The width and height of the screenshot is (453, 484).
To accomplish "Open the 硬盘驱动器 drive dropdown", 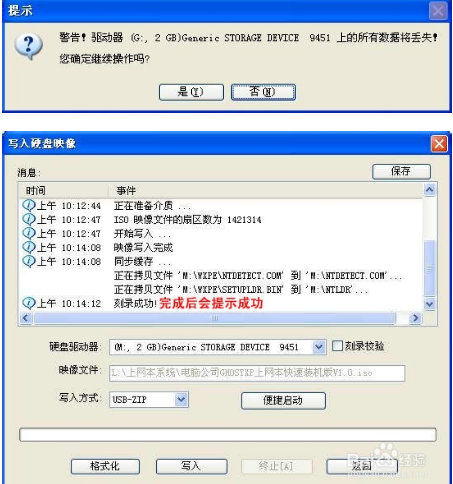I will click(x=318, y=347).
